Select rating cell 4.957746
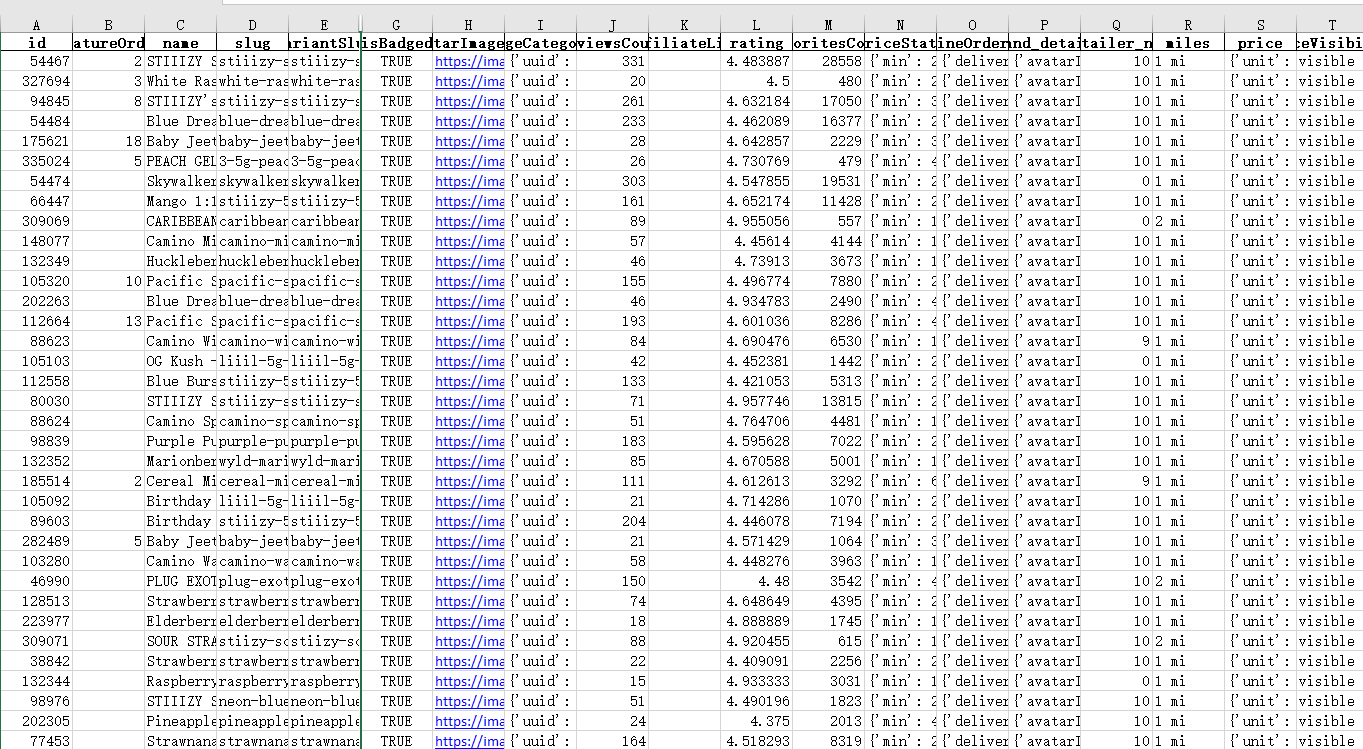The height and width of the screenshot is (749, 1363). point(756,401)
